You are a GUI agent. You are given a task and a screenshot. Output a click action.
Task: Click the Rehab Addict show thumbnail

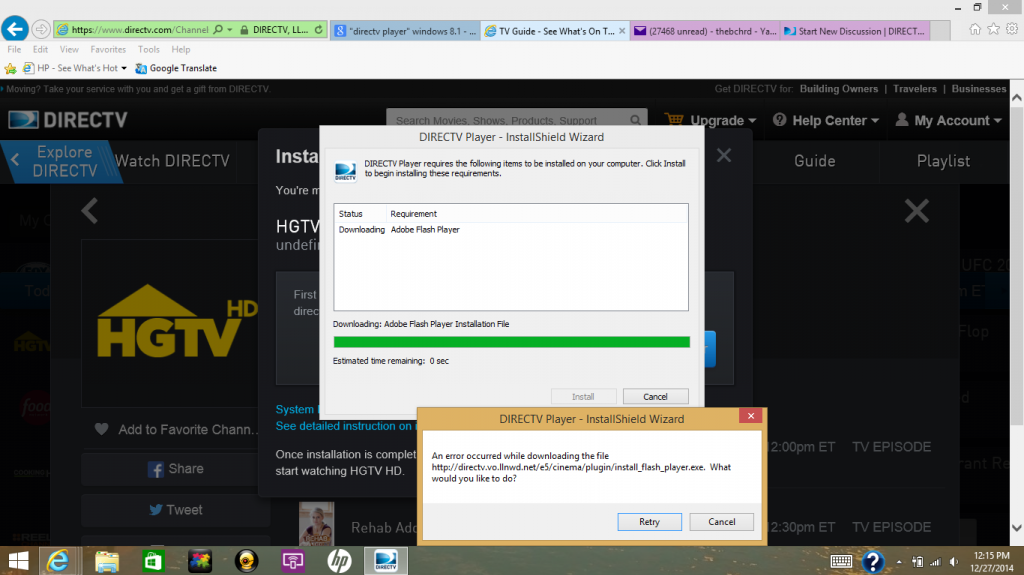click(x=316, y=524)
